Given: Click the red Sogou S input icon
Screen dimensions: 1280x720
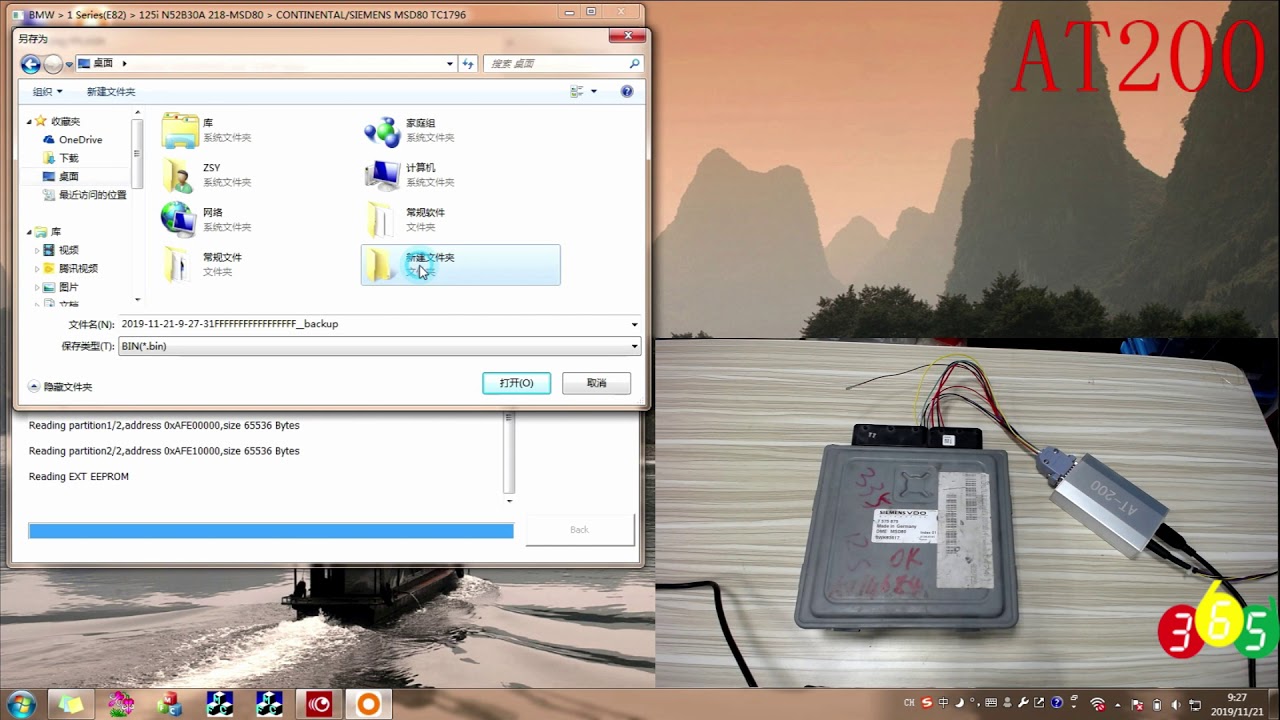Looking at the screenshot, I should [x=929, y=704].
